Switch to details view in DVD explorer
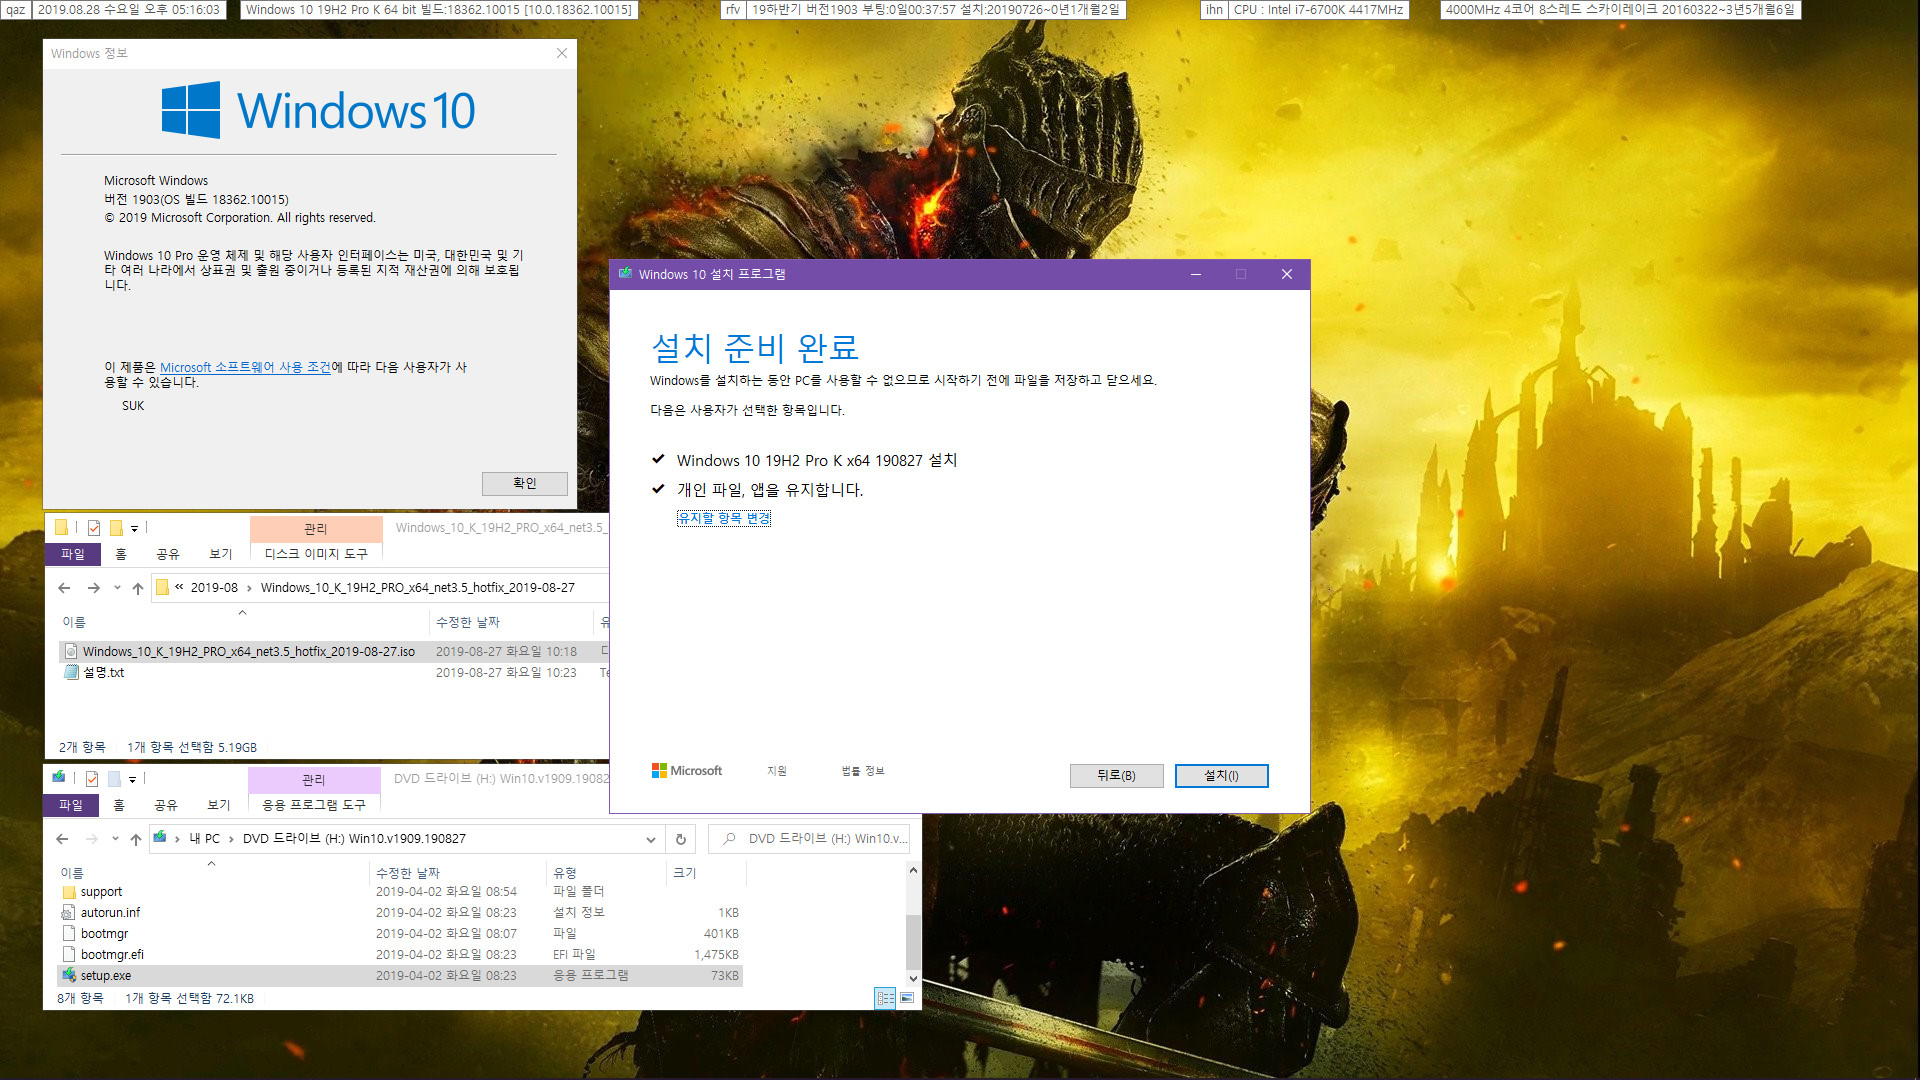The width and height of the screenshot is (1920, 1080). [x=885, y=998]
